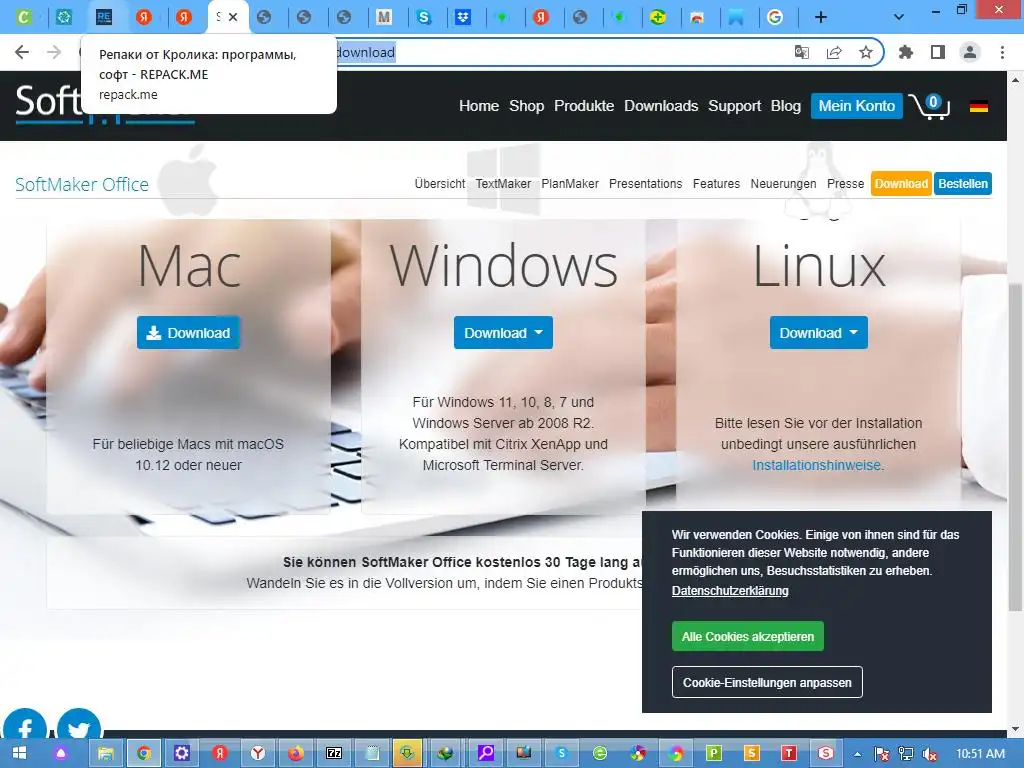Click the muted volume tray icon
Viewport: 1024px width, 768px height.
point(930,754)
